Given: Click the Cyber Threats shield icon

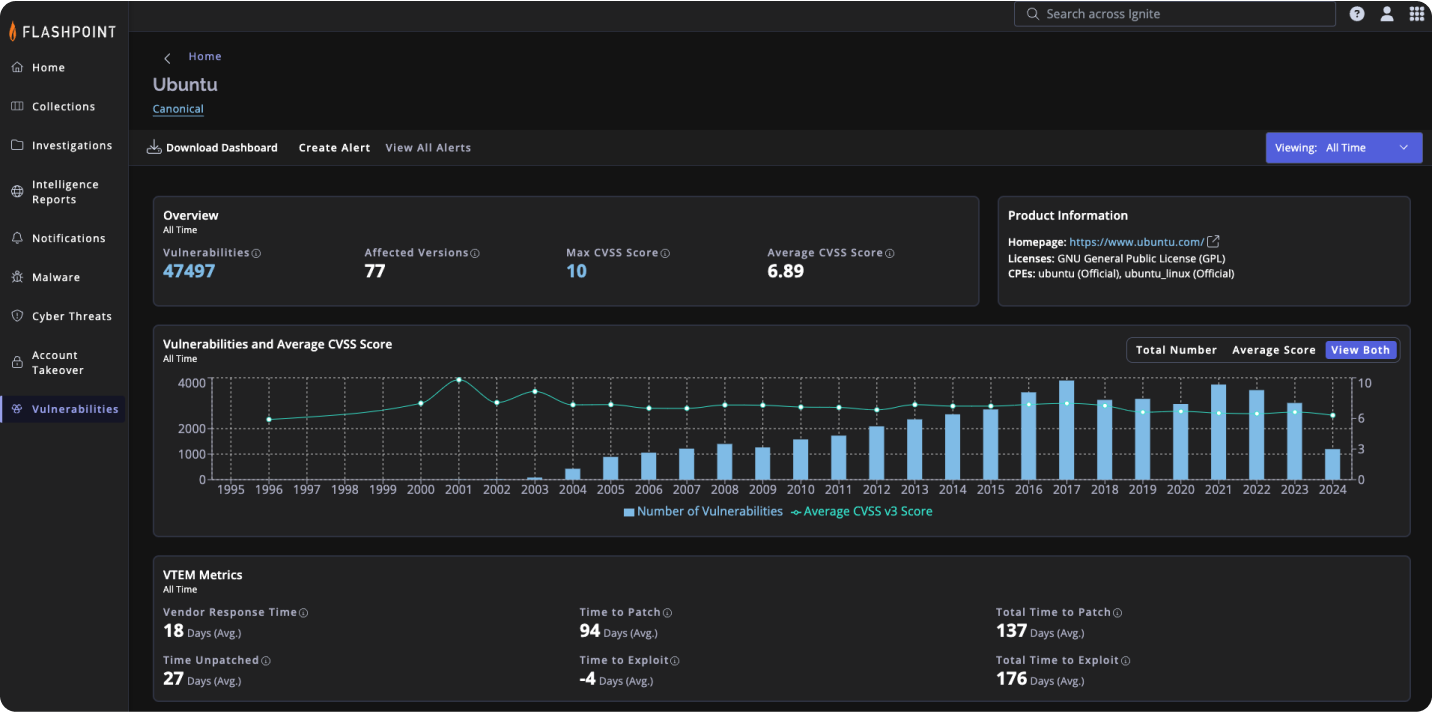Looking at the screenshot, I should pos(17,317).
